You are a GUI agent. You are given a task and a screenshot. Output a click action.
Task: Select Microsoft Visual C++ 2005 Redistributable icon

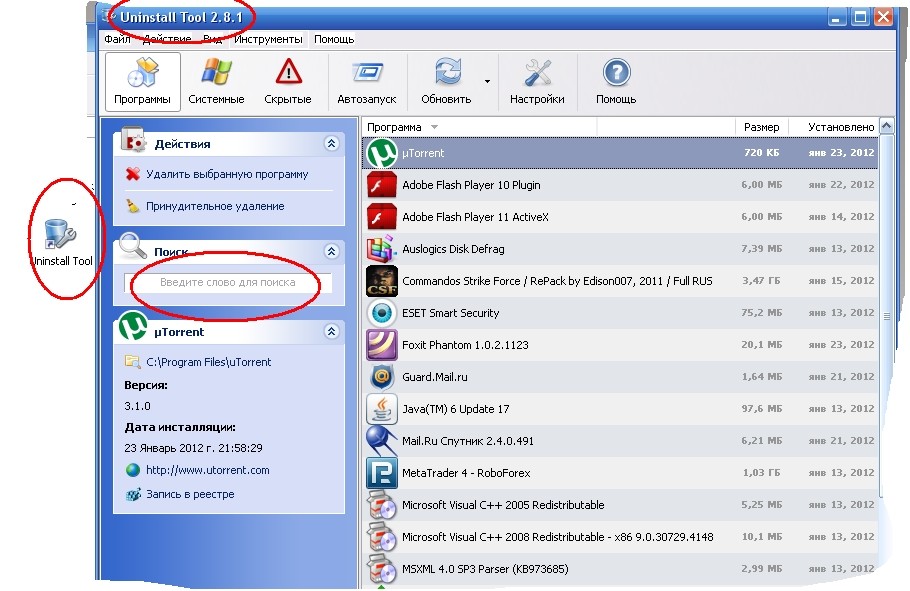[382, 504]
